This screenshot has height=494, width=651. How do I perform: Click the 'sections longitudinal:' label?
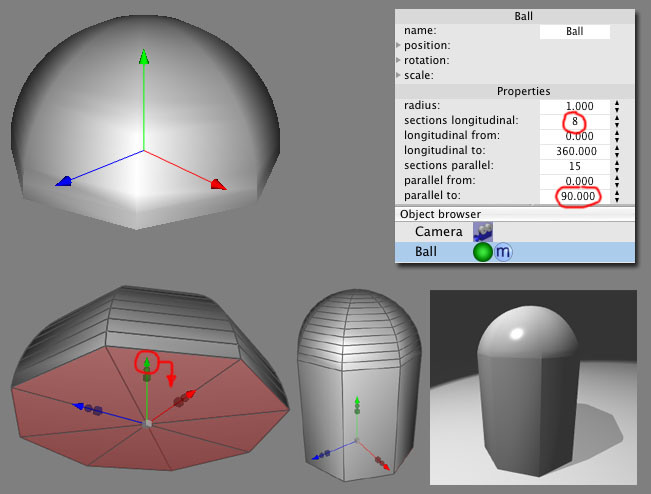coord(461,120)
